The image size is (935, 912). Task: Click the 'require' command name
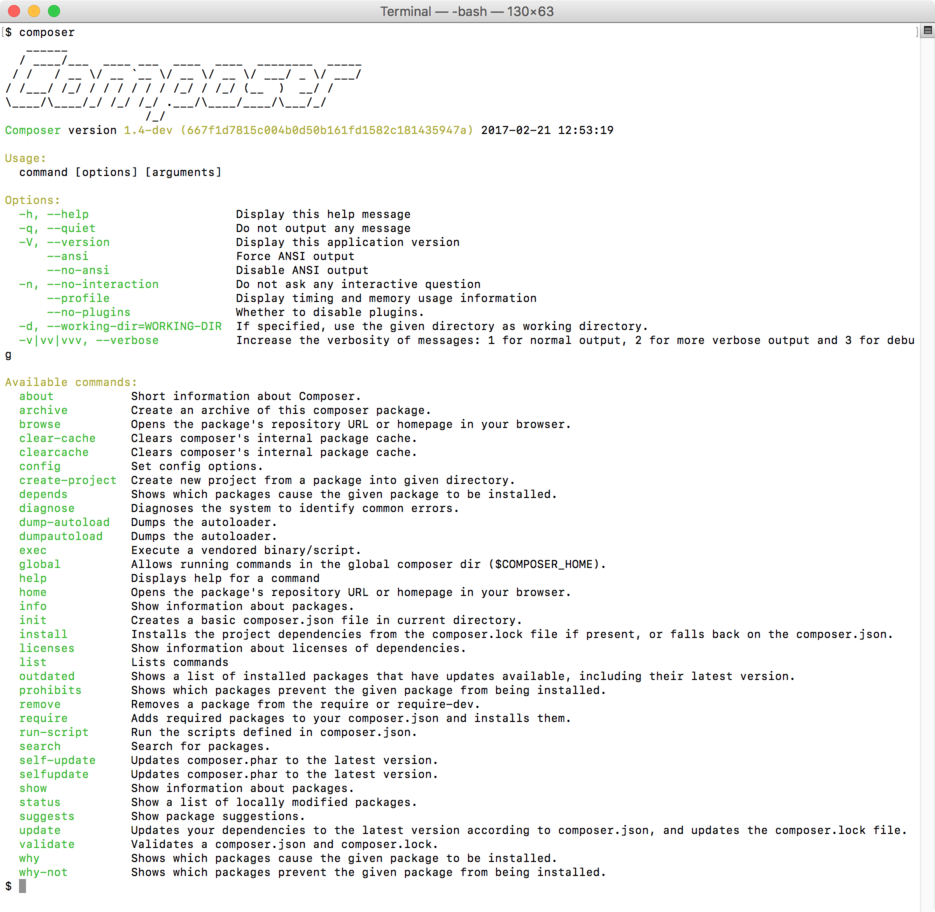[44, 719]
